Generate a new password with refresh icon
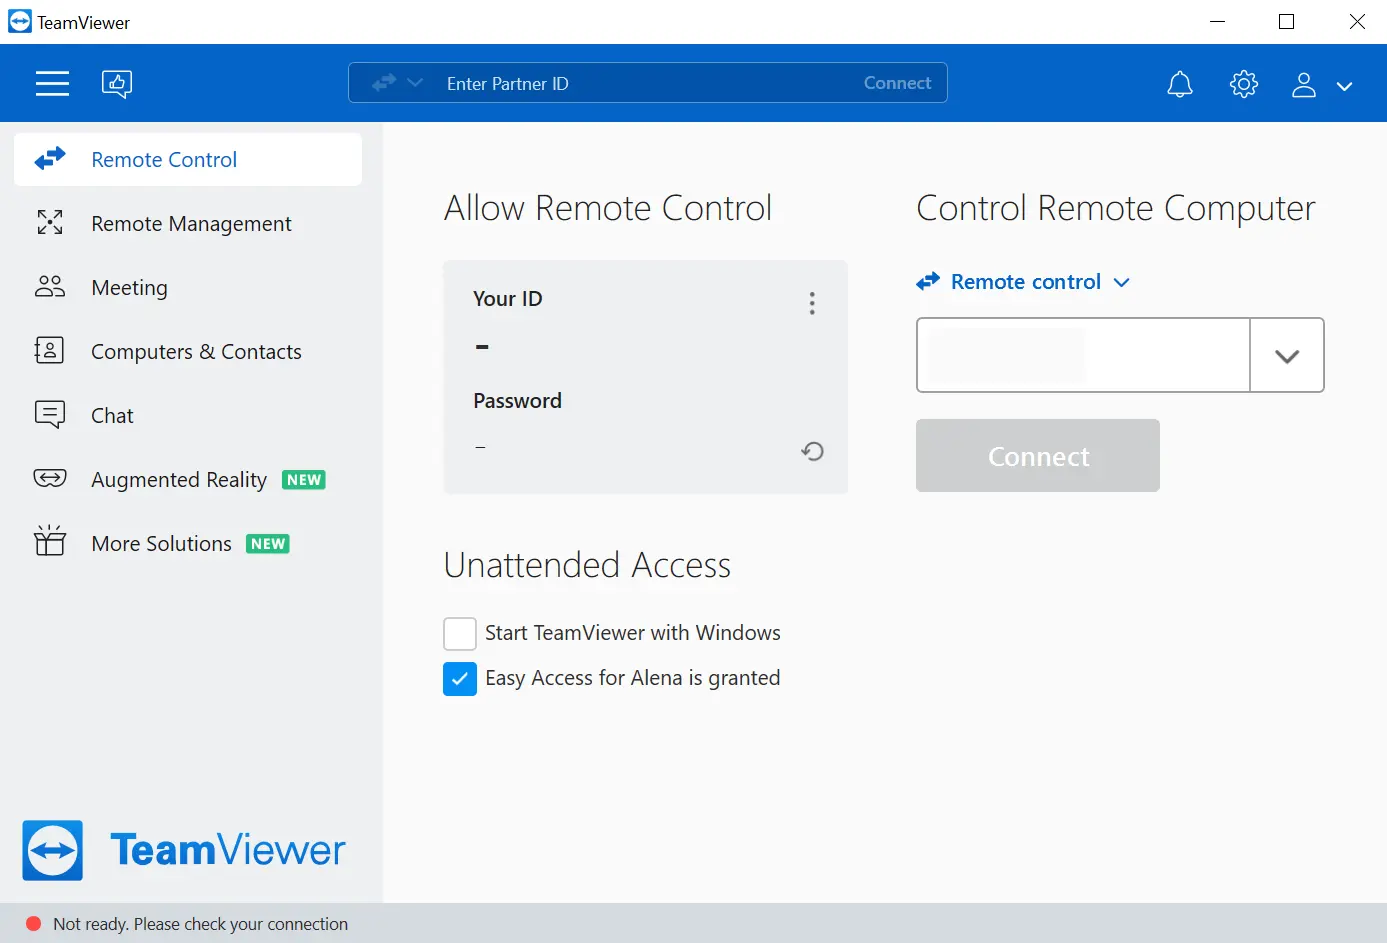This screenshot has height=943, width=1387. (812, 451)
